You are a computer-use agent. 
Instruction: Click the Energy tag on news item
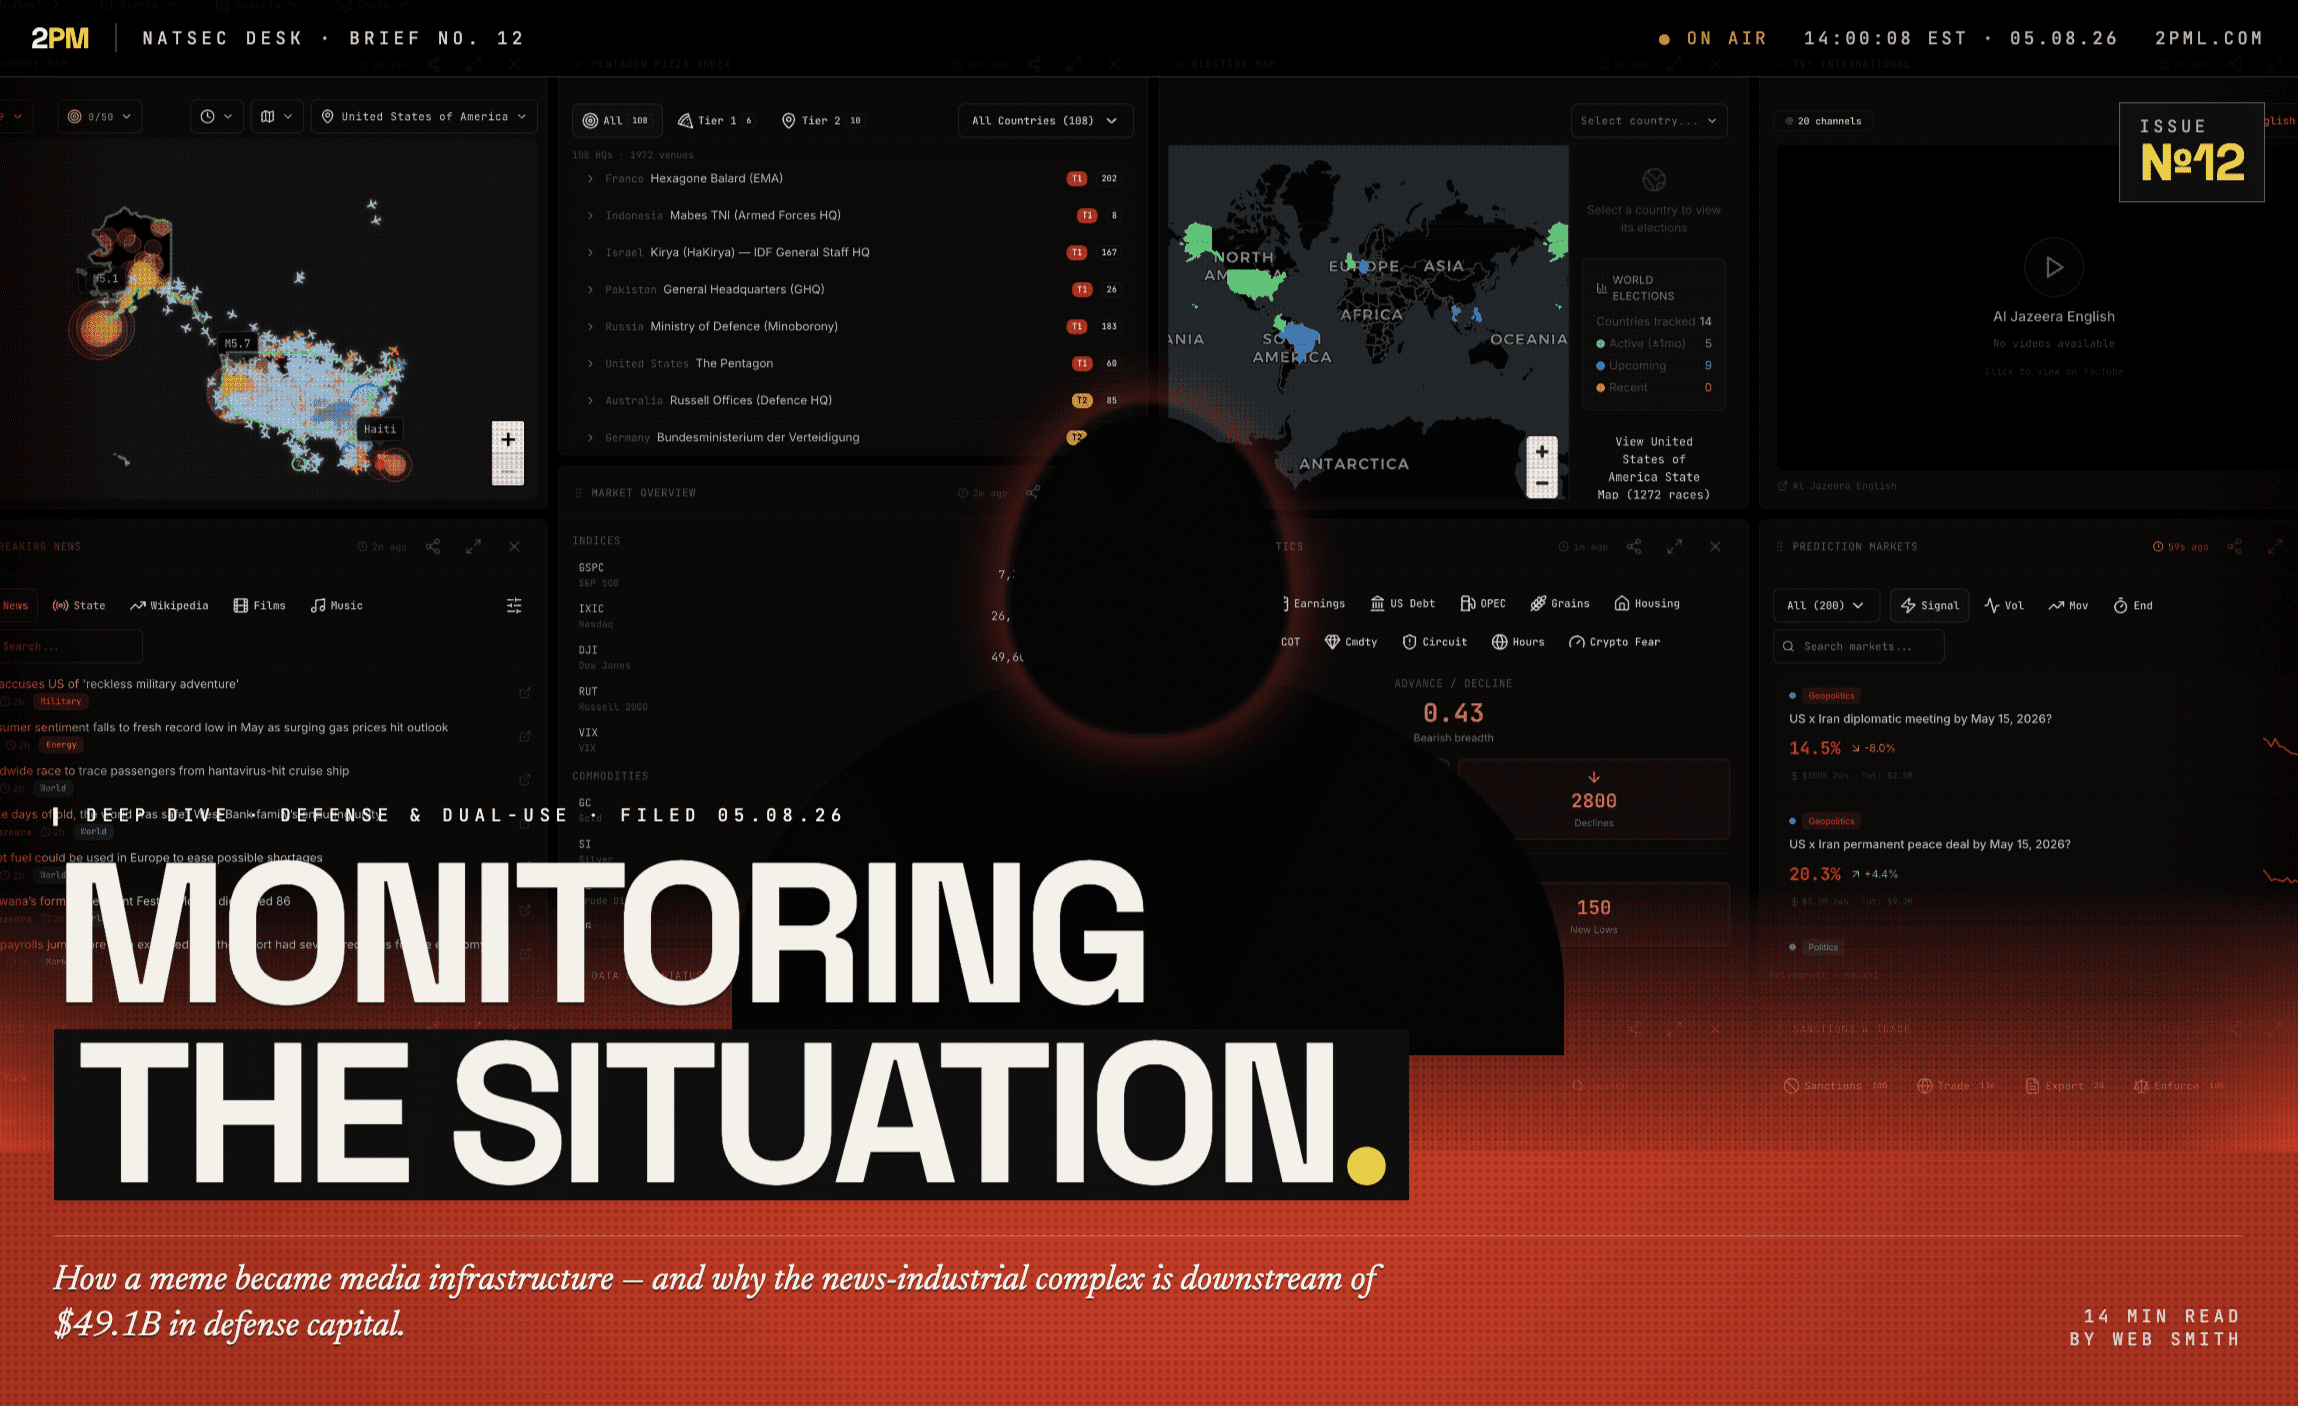point(61,744)
